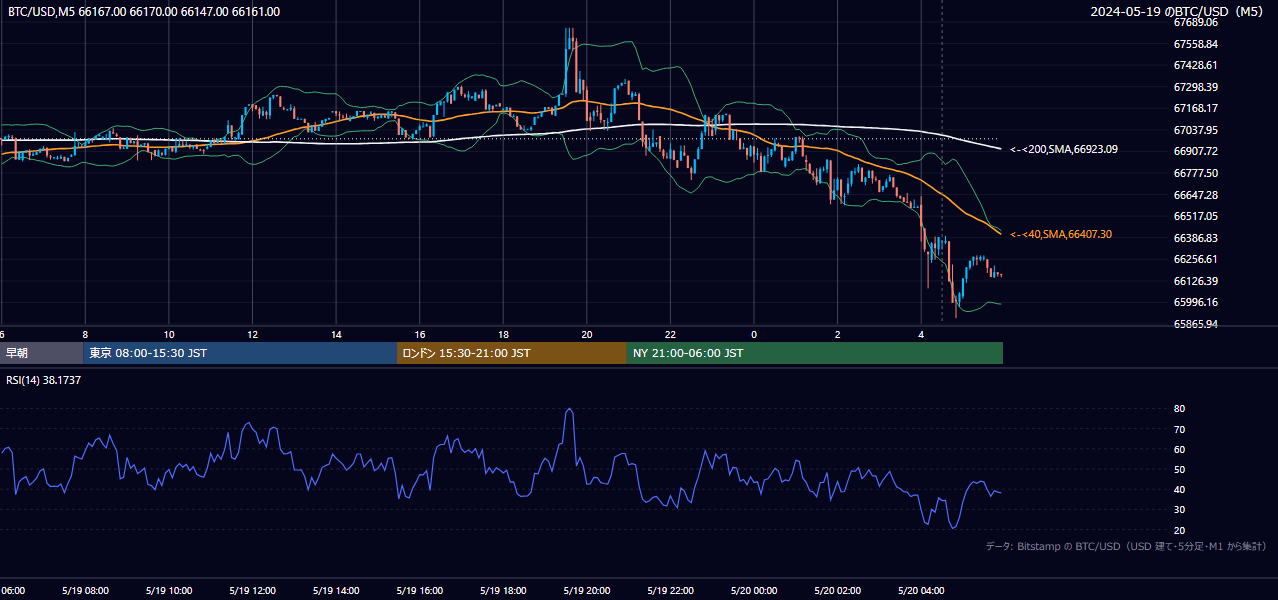Click hour tick 0 under price chart

[x=754, y=334]
